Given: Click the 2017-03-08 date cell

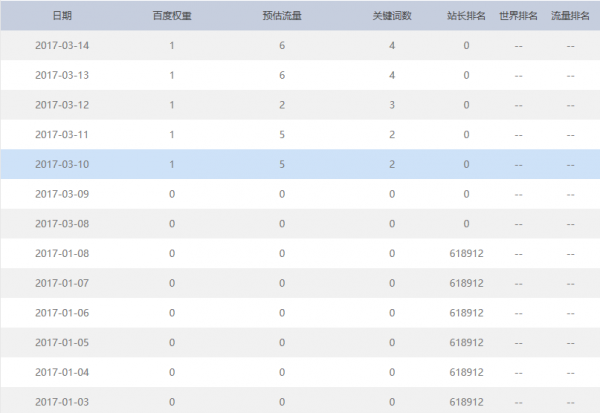Looking at the screenshot, I should tap(62, 224).
